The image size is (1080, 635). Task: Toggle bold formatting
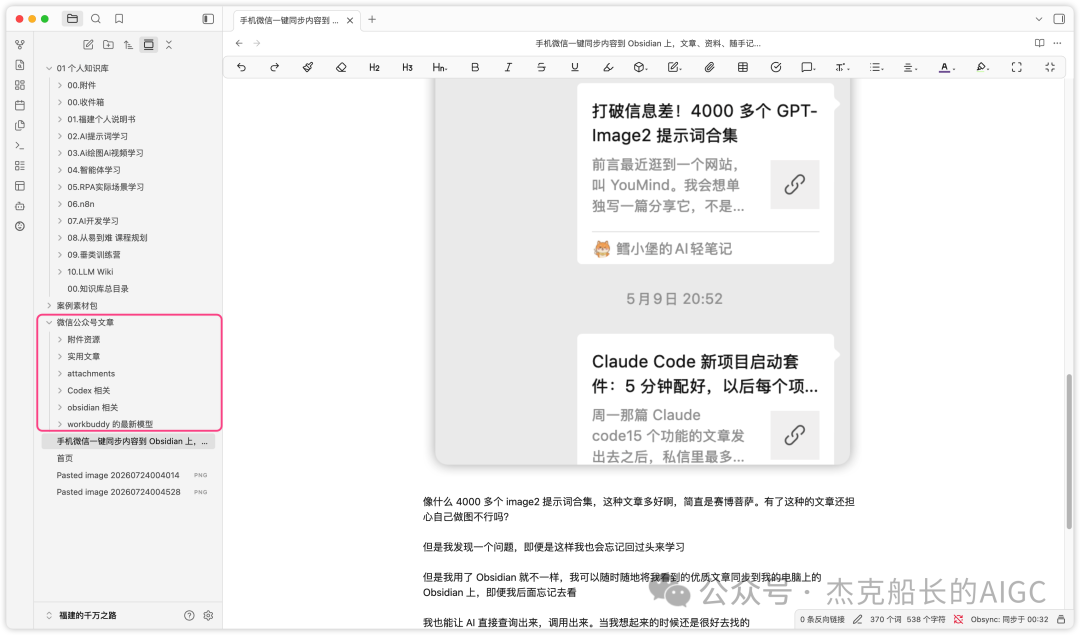coord(475,67)
